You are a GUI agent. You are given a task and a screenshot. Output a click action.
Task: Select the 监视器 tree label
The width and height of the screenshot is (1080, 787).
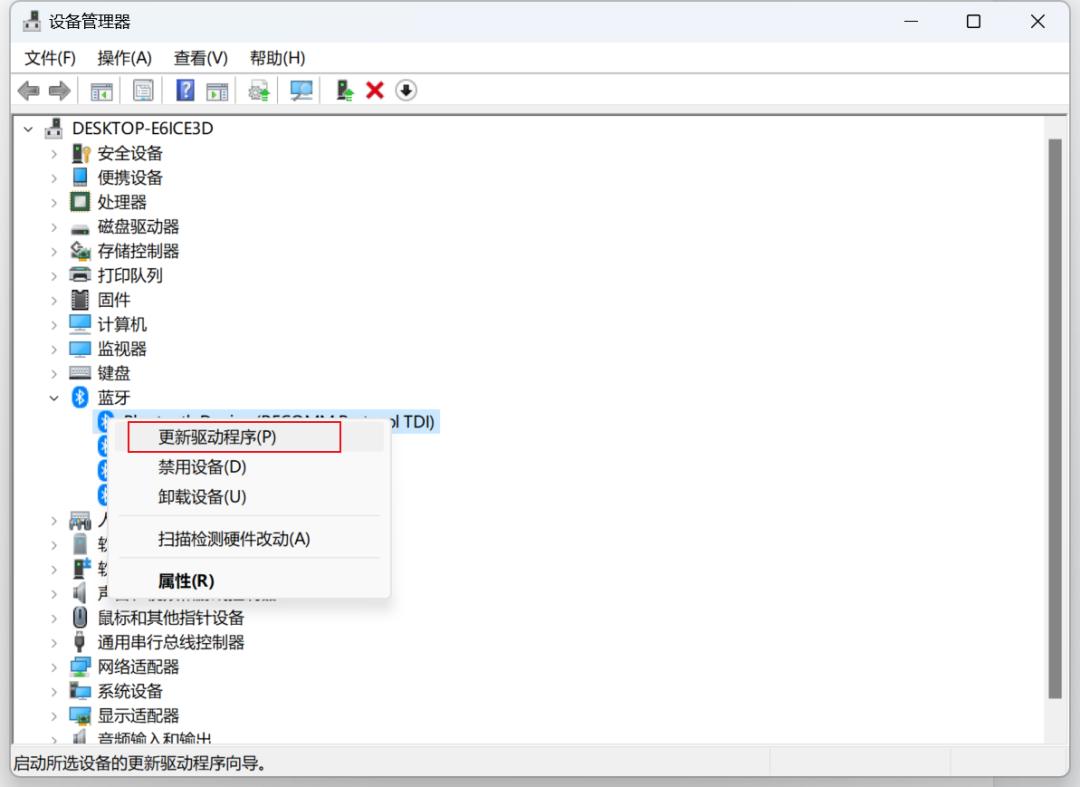click(x=122, y=348)
